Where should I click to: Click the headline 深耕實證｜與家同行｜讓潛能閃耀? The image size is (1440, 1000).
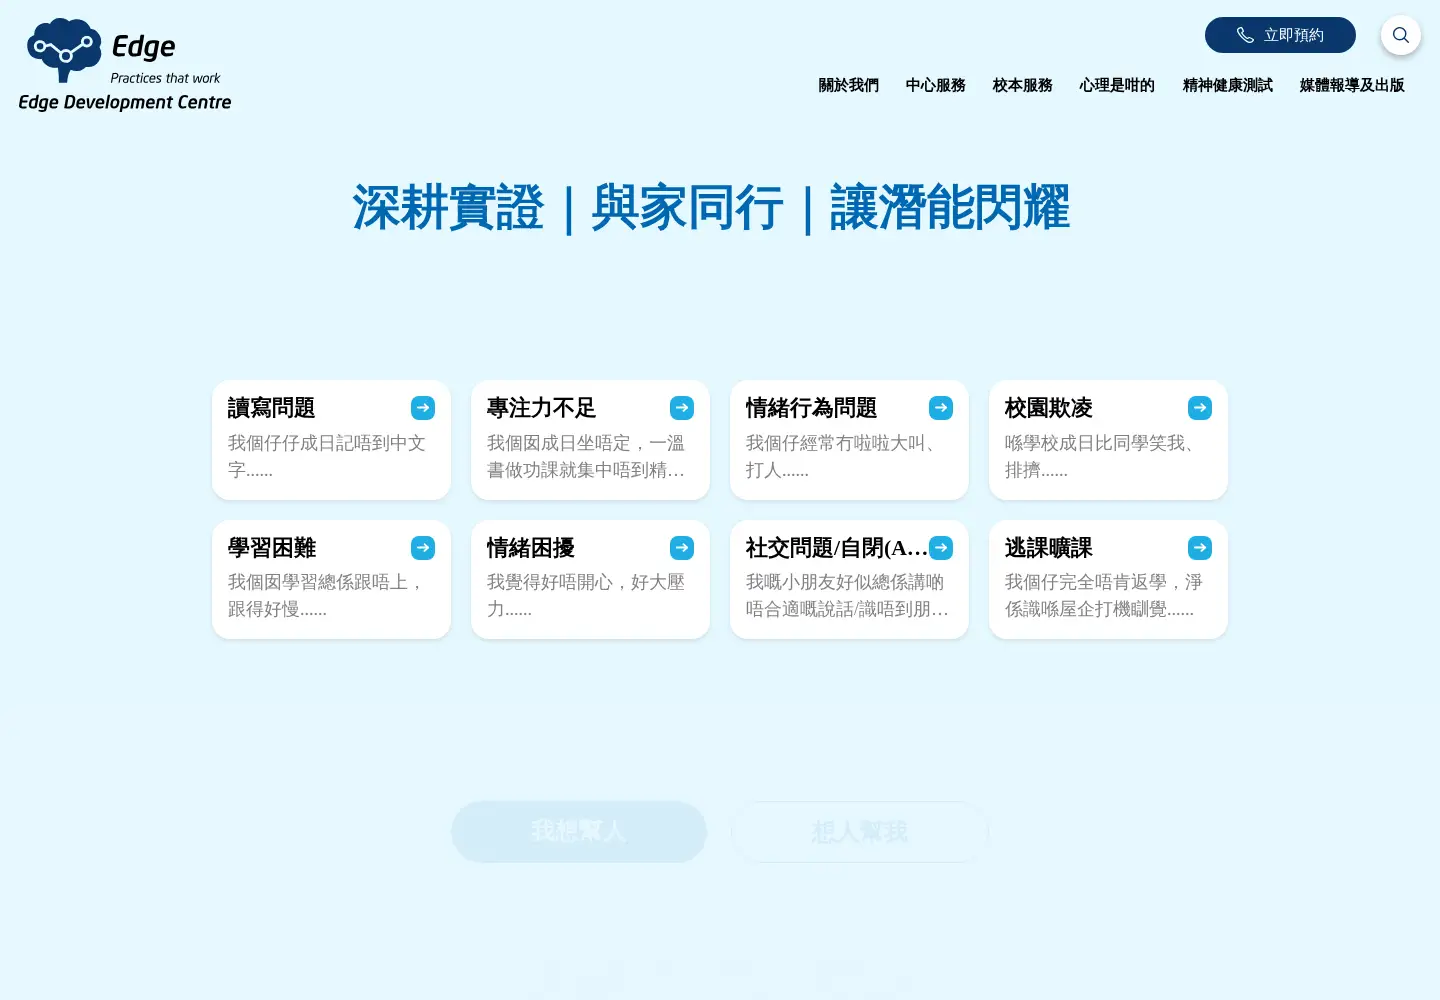click(711, 208)
